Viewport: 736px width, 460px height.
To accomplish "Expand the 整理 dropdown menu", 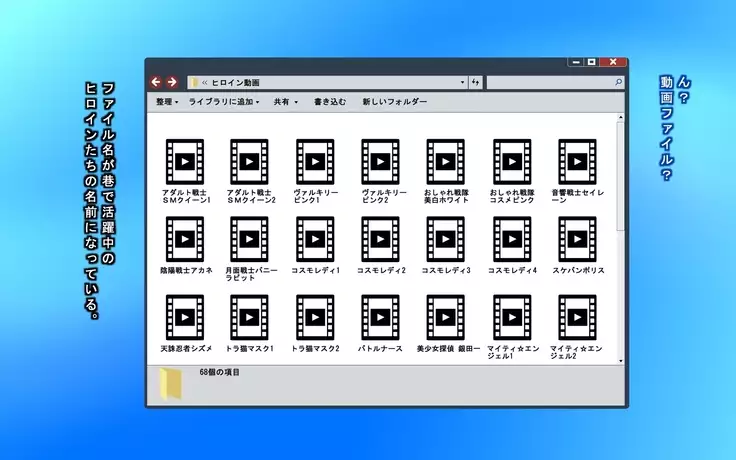I will [167, 102].
